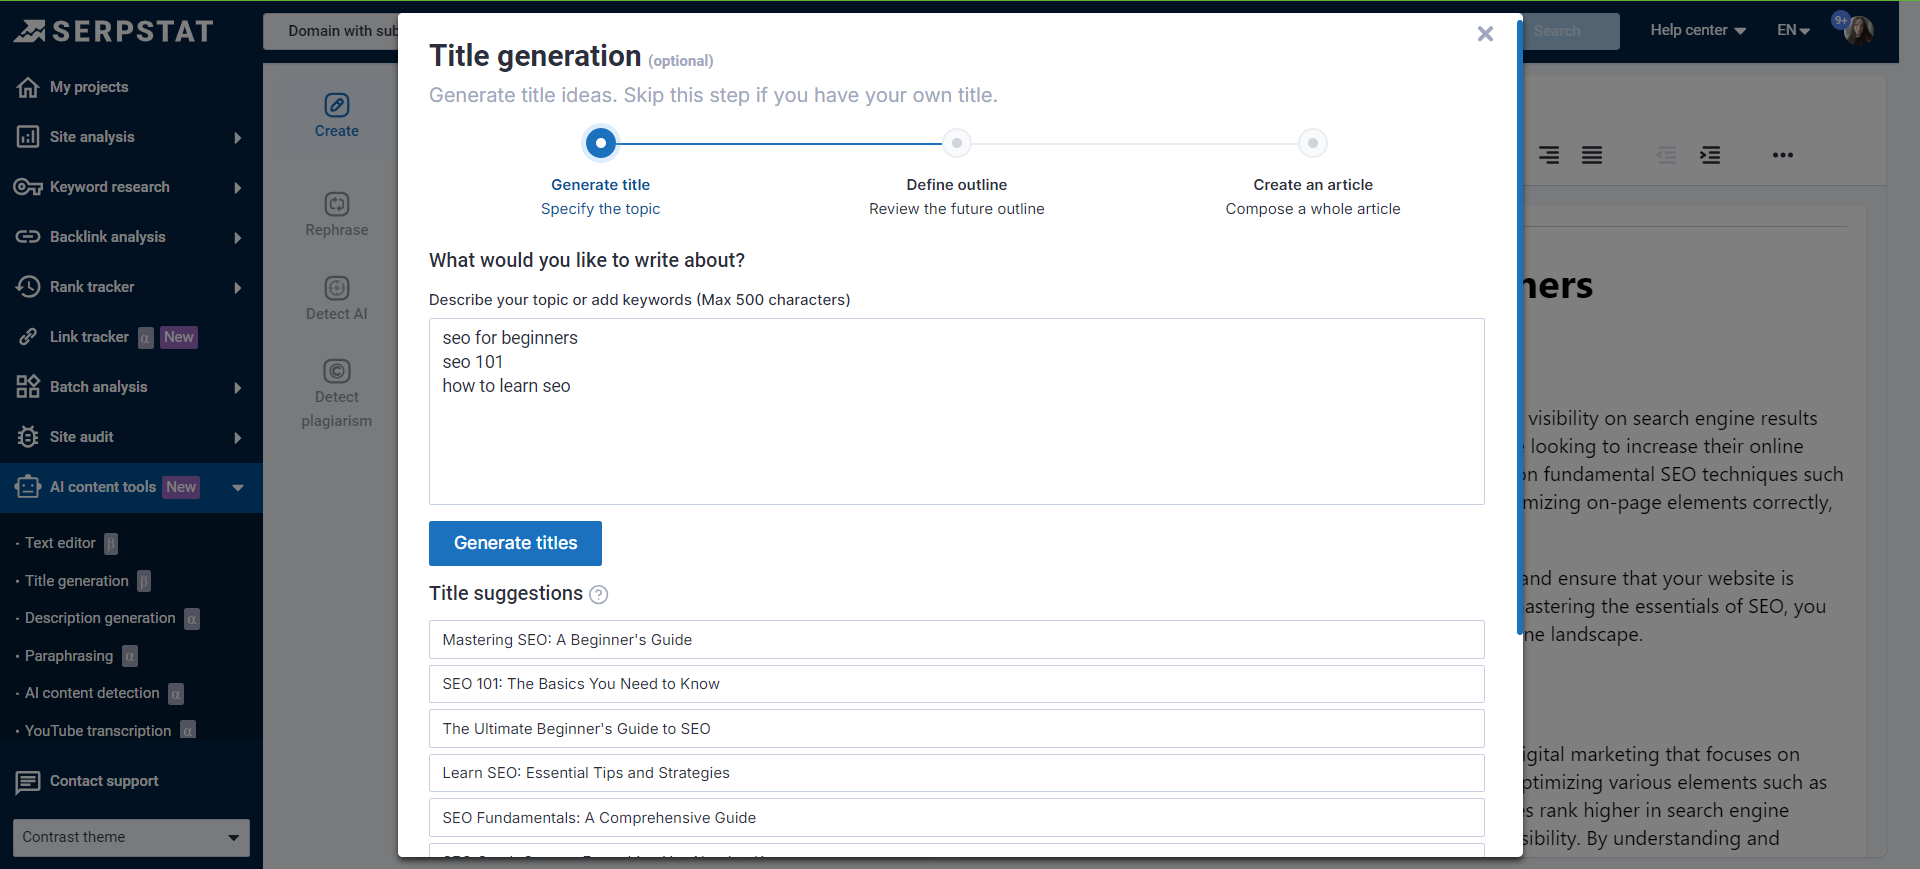This screenshot has height=869, width=1920.
Task: Click the justify text toolbar icon
Action: pyautogui.click(x=1592, y=155)
